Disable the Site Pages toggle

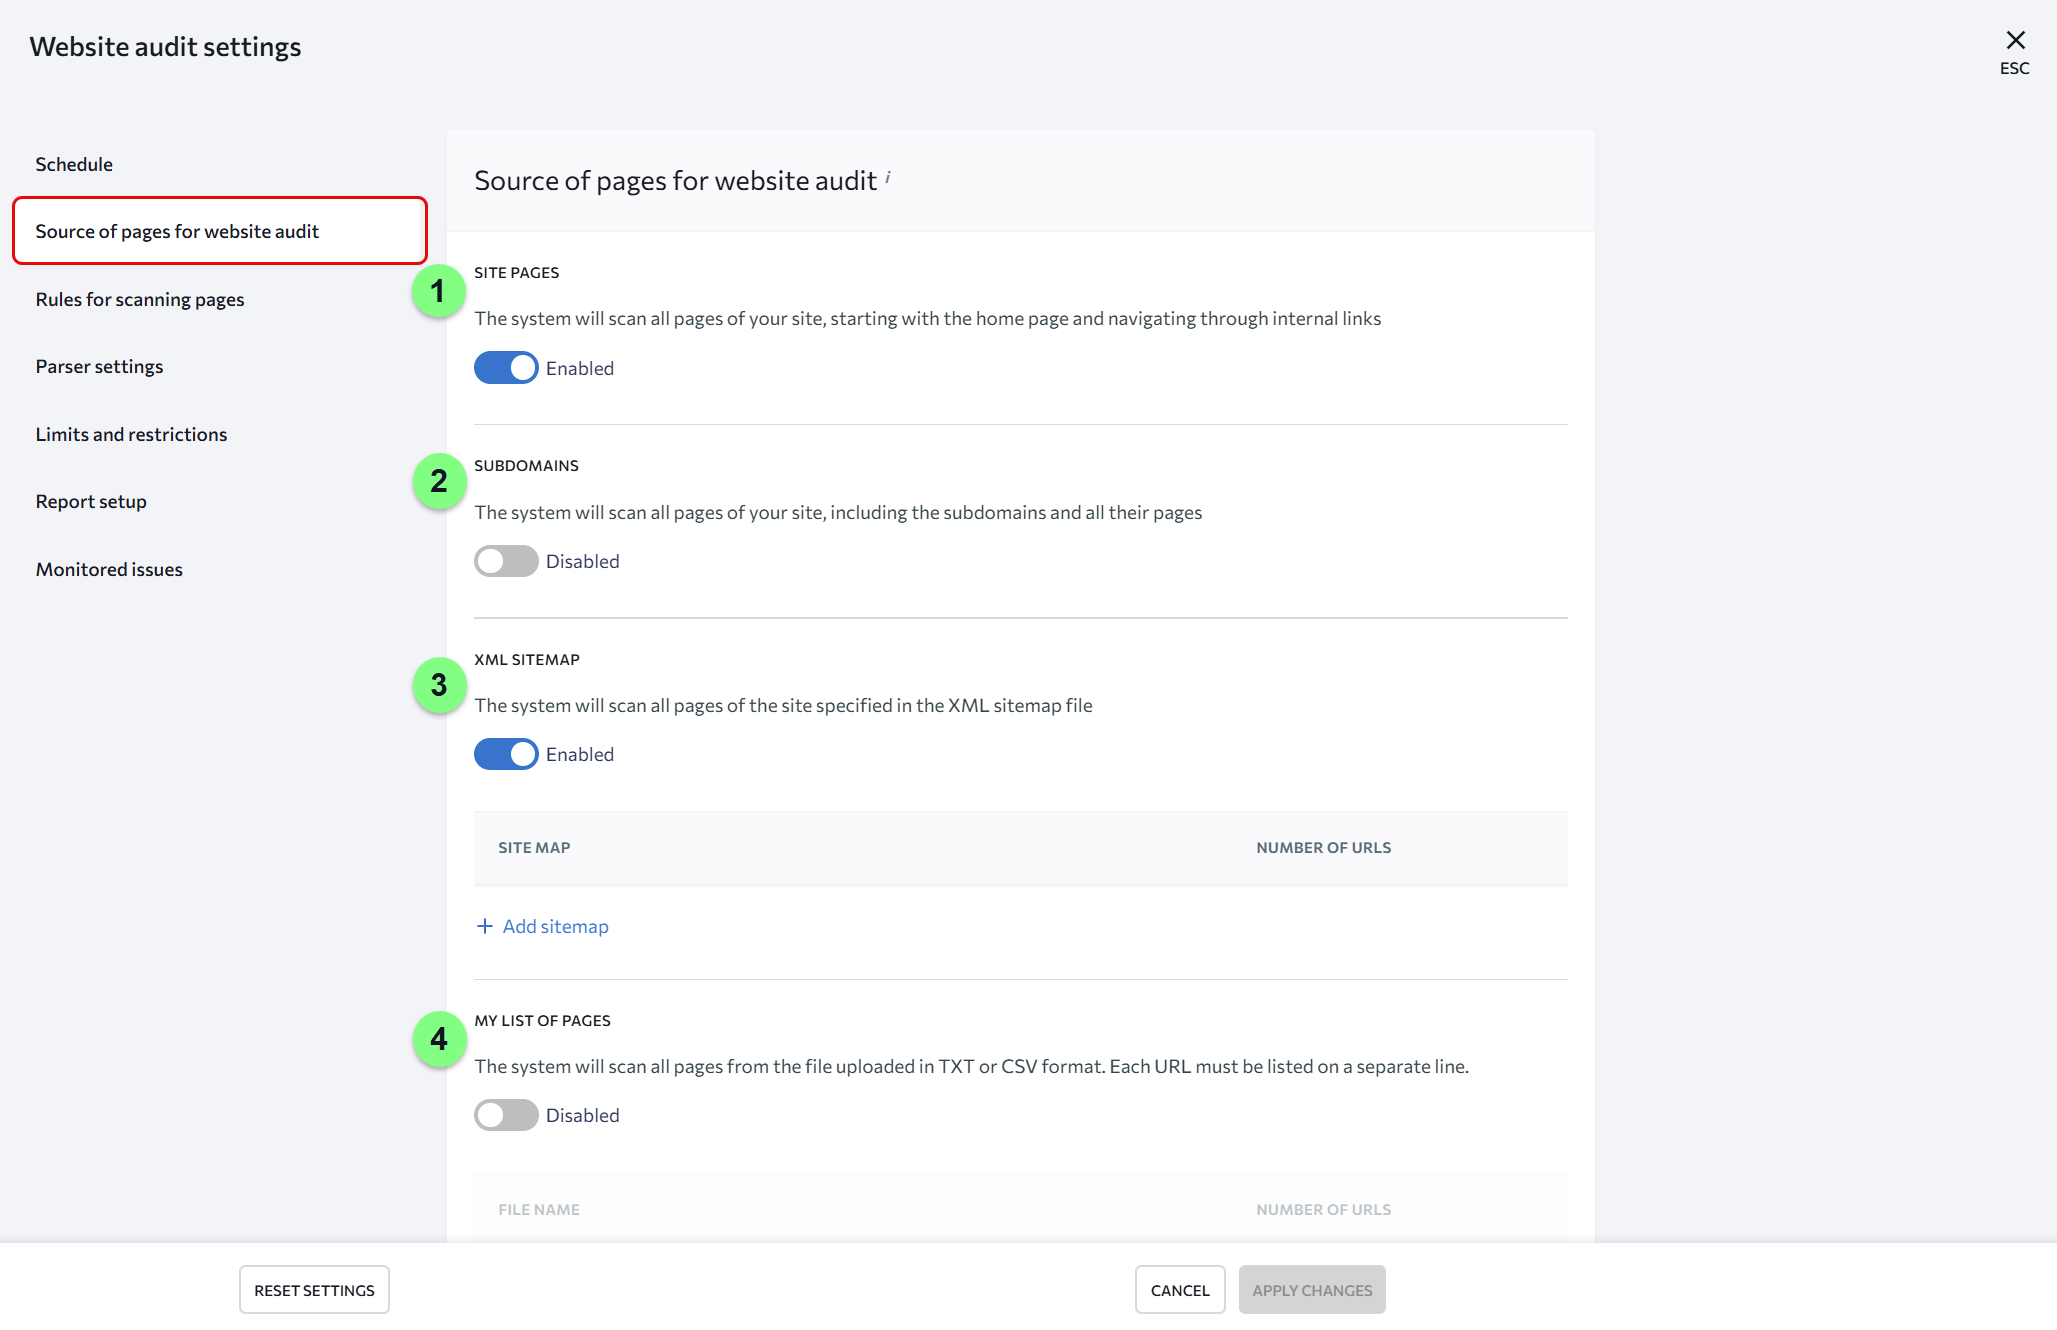click(506, 368)
